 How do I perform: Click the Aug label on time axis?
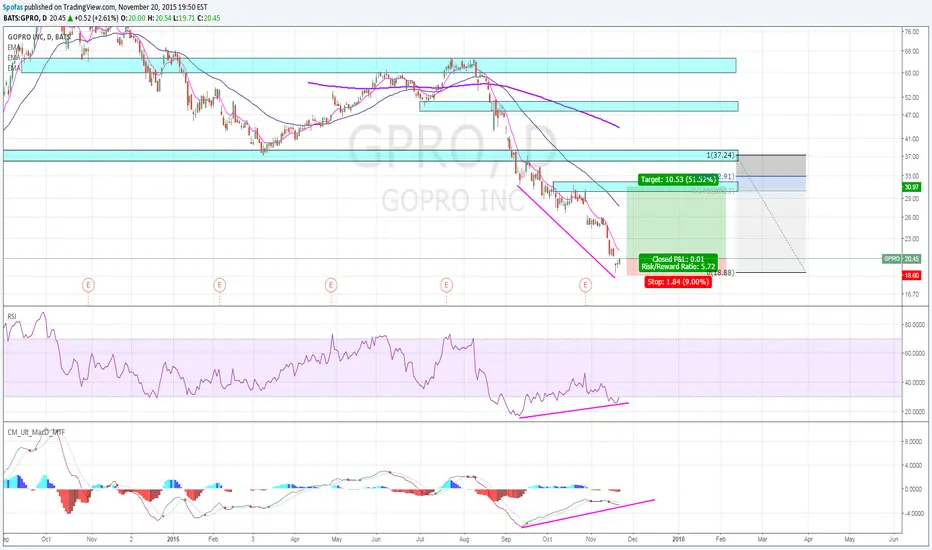click(x=464, y=539)
